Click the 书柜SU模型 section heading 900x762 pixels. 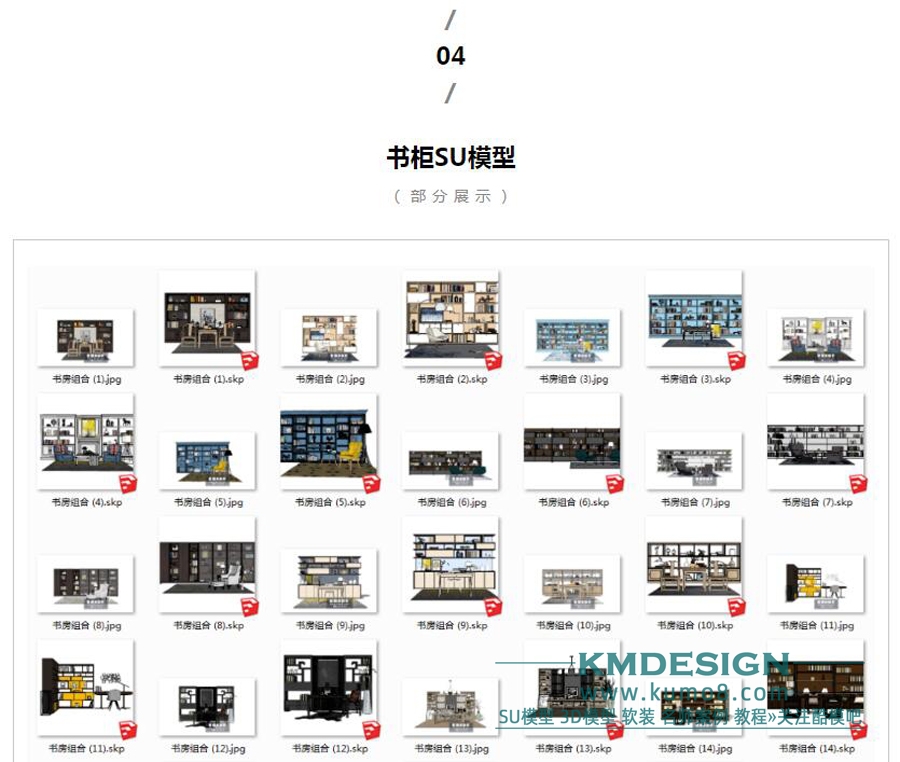click(x=450, y=158)
